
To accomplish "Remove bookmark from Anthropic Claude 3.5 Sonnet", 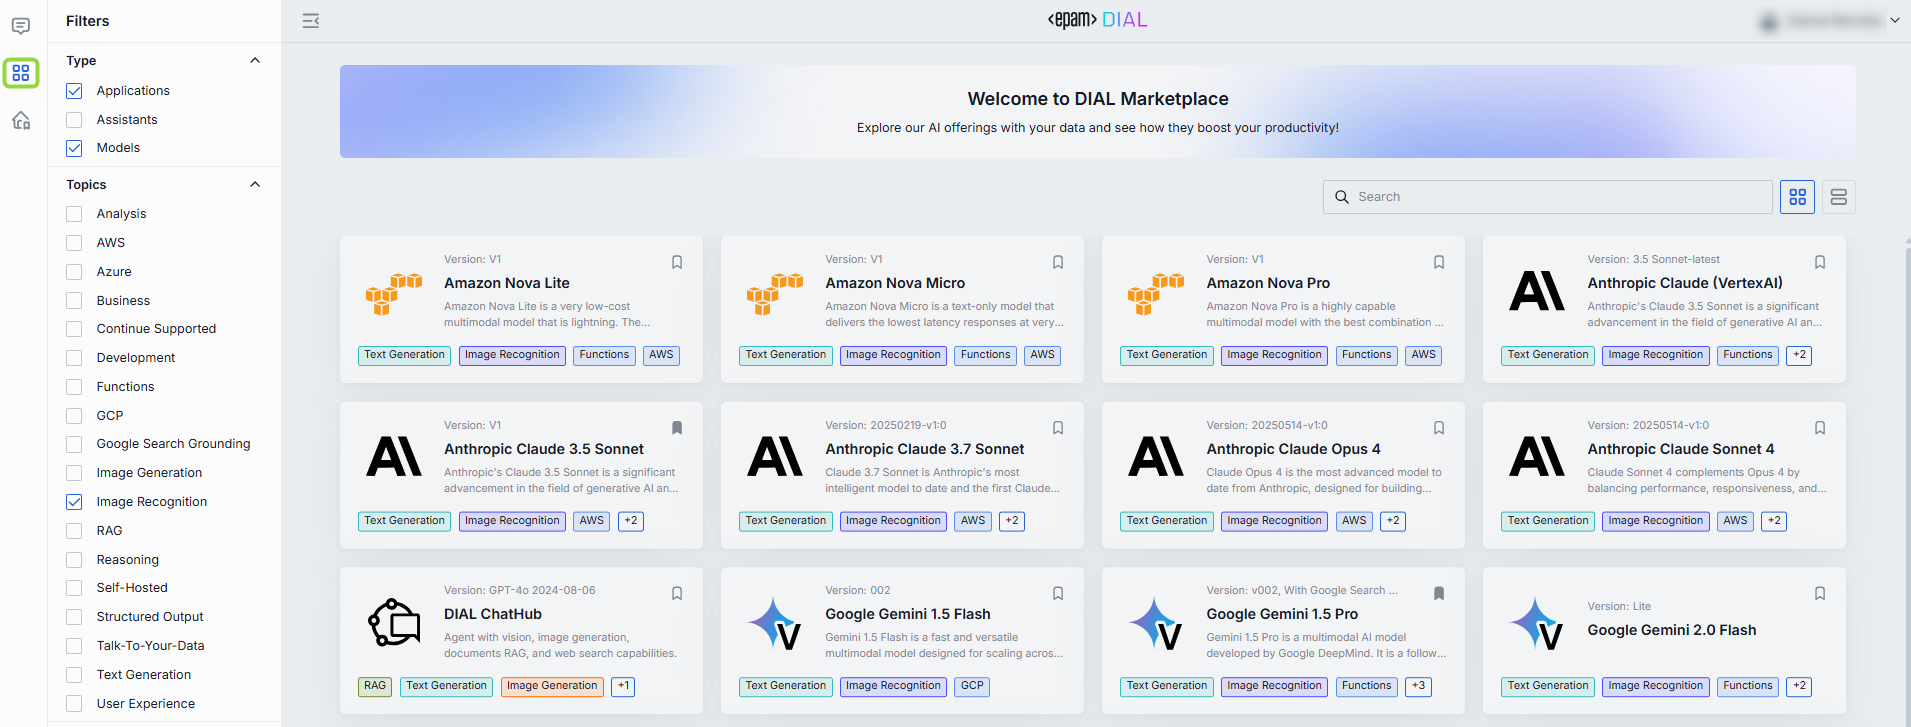I will click(x=677, y=428).
